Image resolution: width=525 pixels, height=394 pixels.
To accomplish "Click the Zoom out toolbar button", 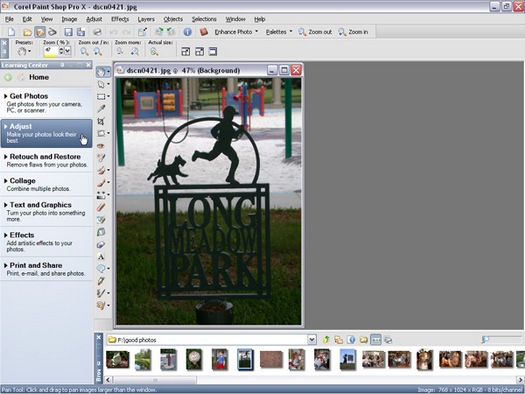I will click(315, 32).
